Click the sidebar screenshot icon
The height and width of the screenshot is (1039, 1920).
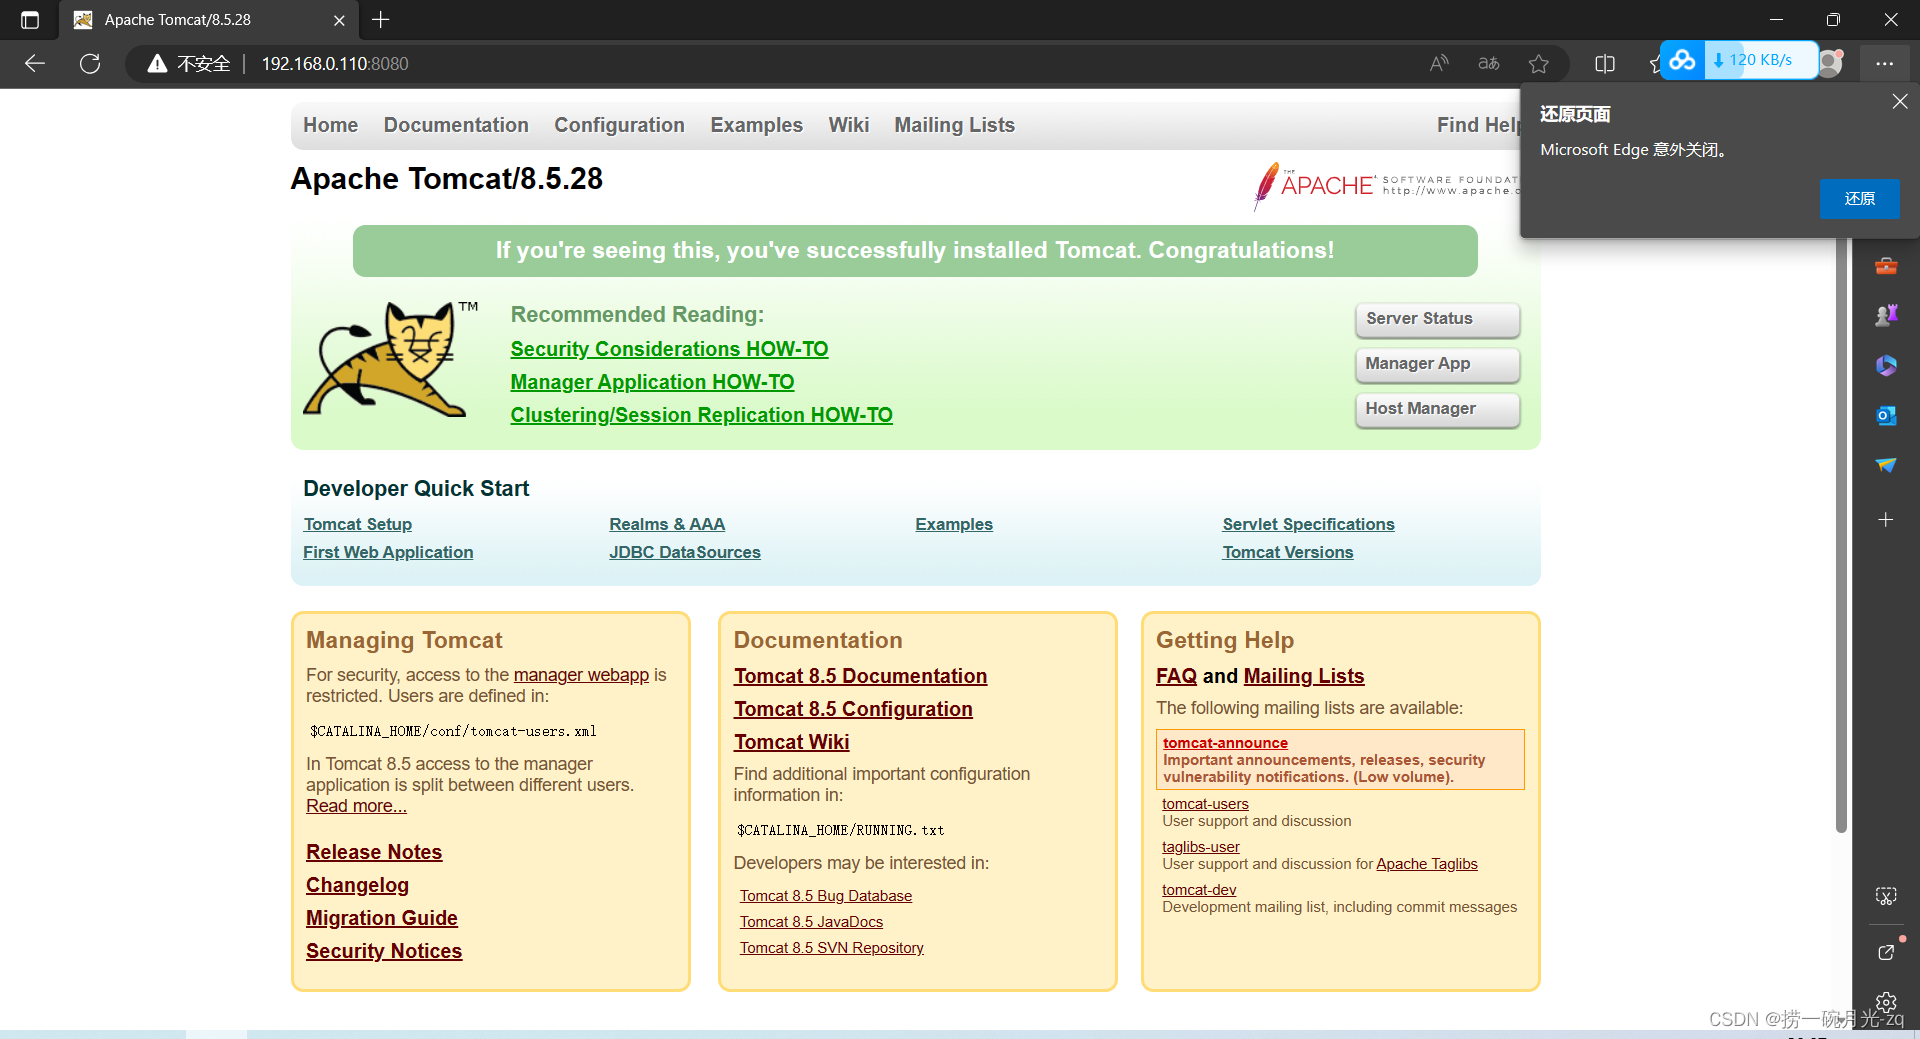(1886, 896)
